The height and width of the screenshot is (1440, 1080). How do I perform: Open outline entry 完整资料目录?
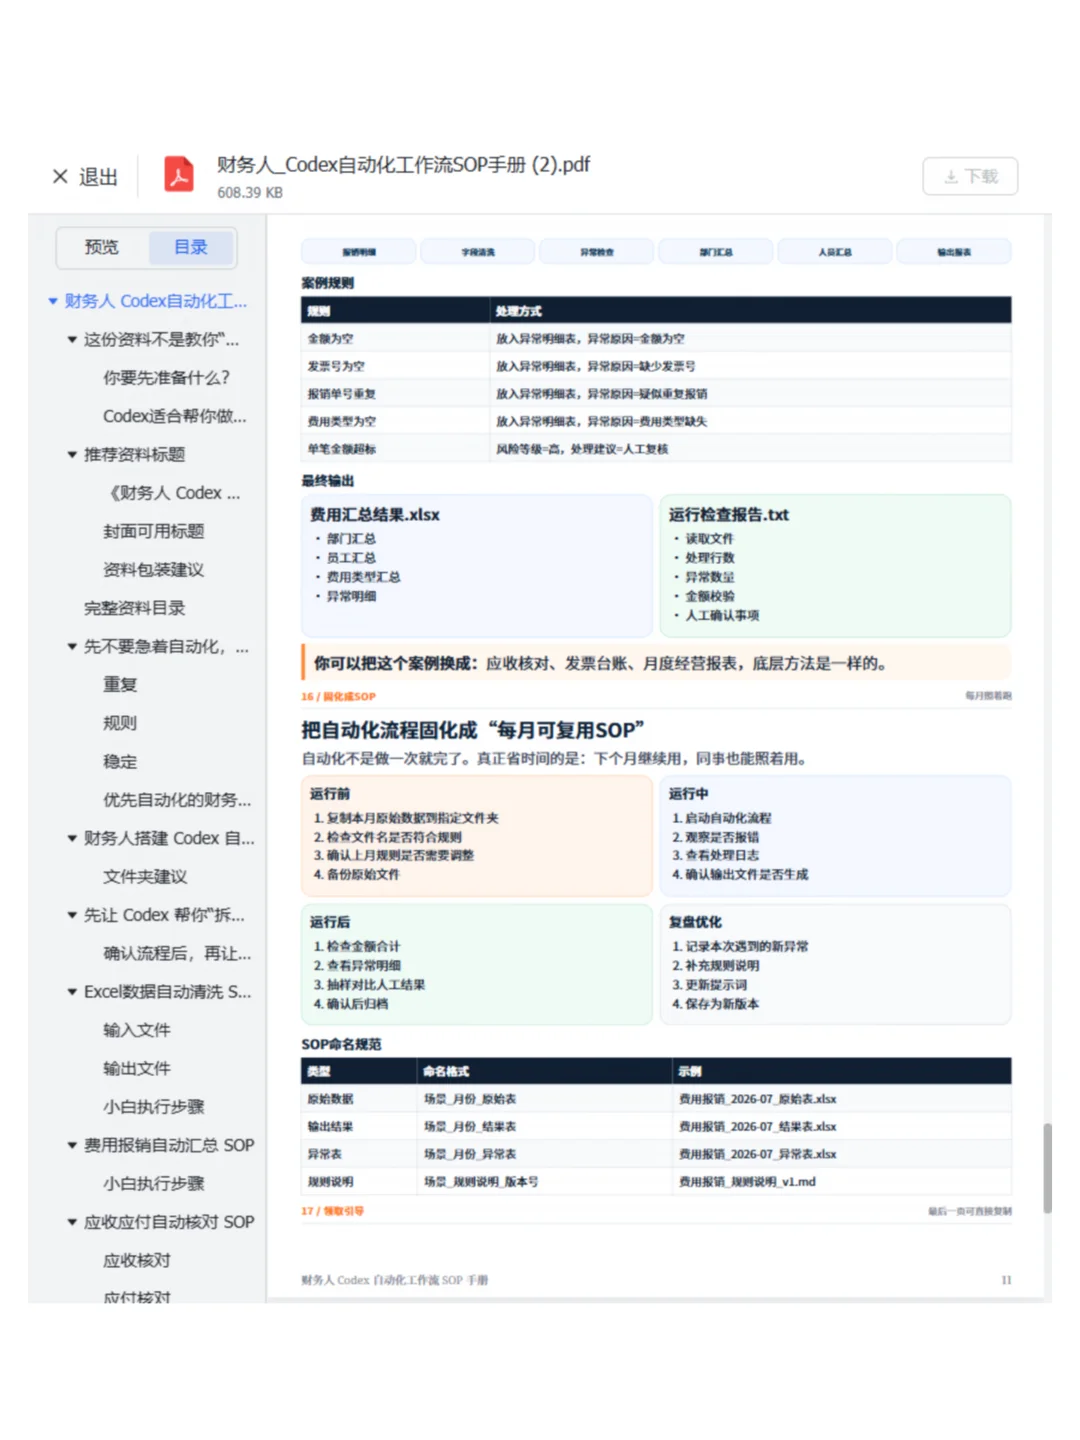click(x=135, y=608)
